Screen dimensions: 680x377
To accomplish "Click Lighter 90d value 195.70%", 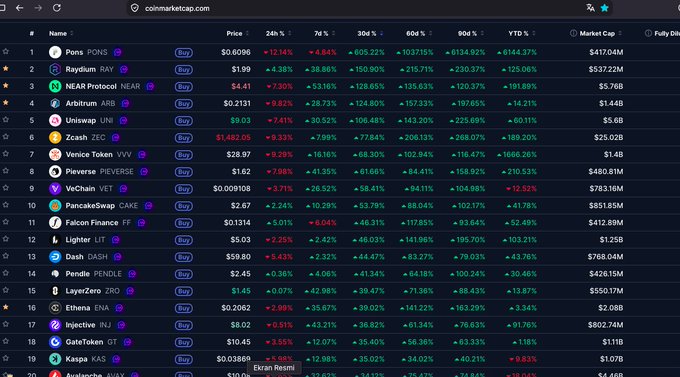I will click(x=468, y=239).
